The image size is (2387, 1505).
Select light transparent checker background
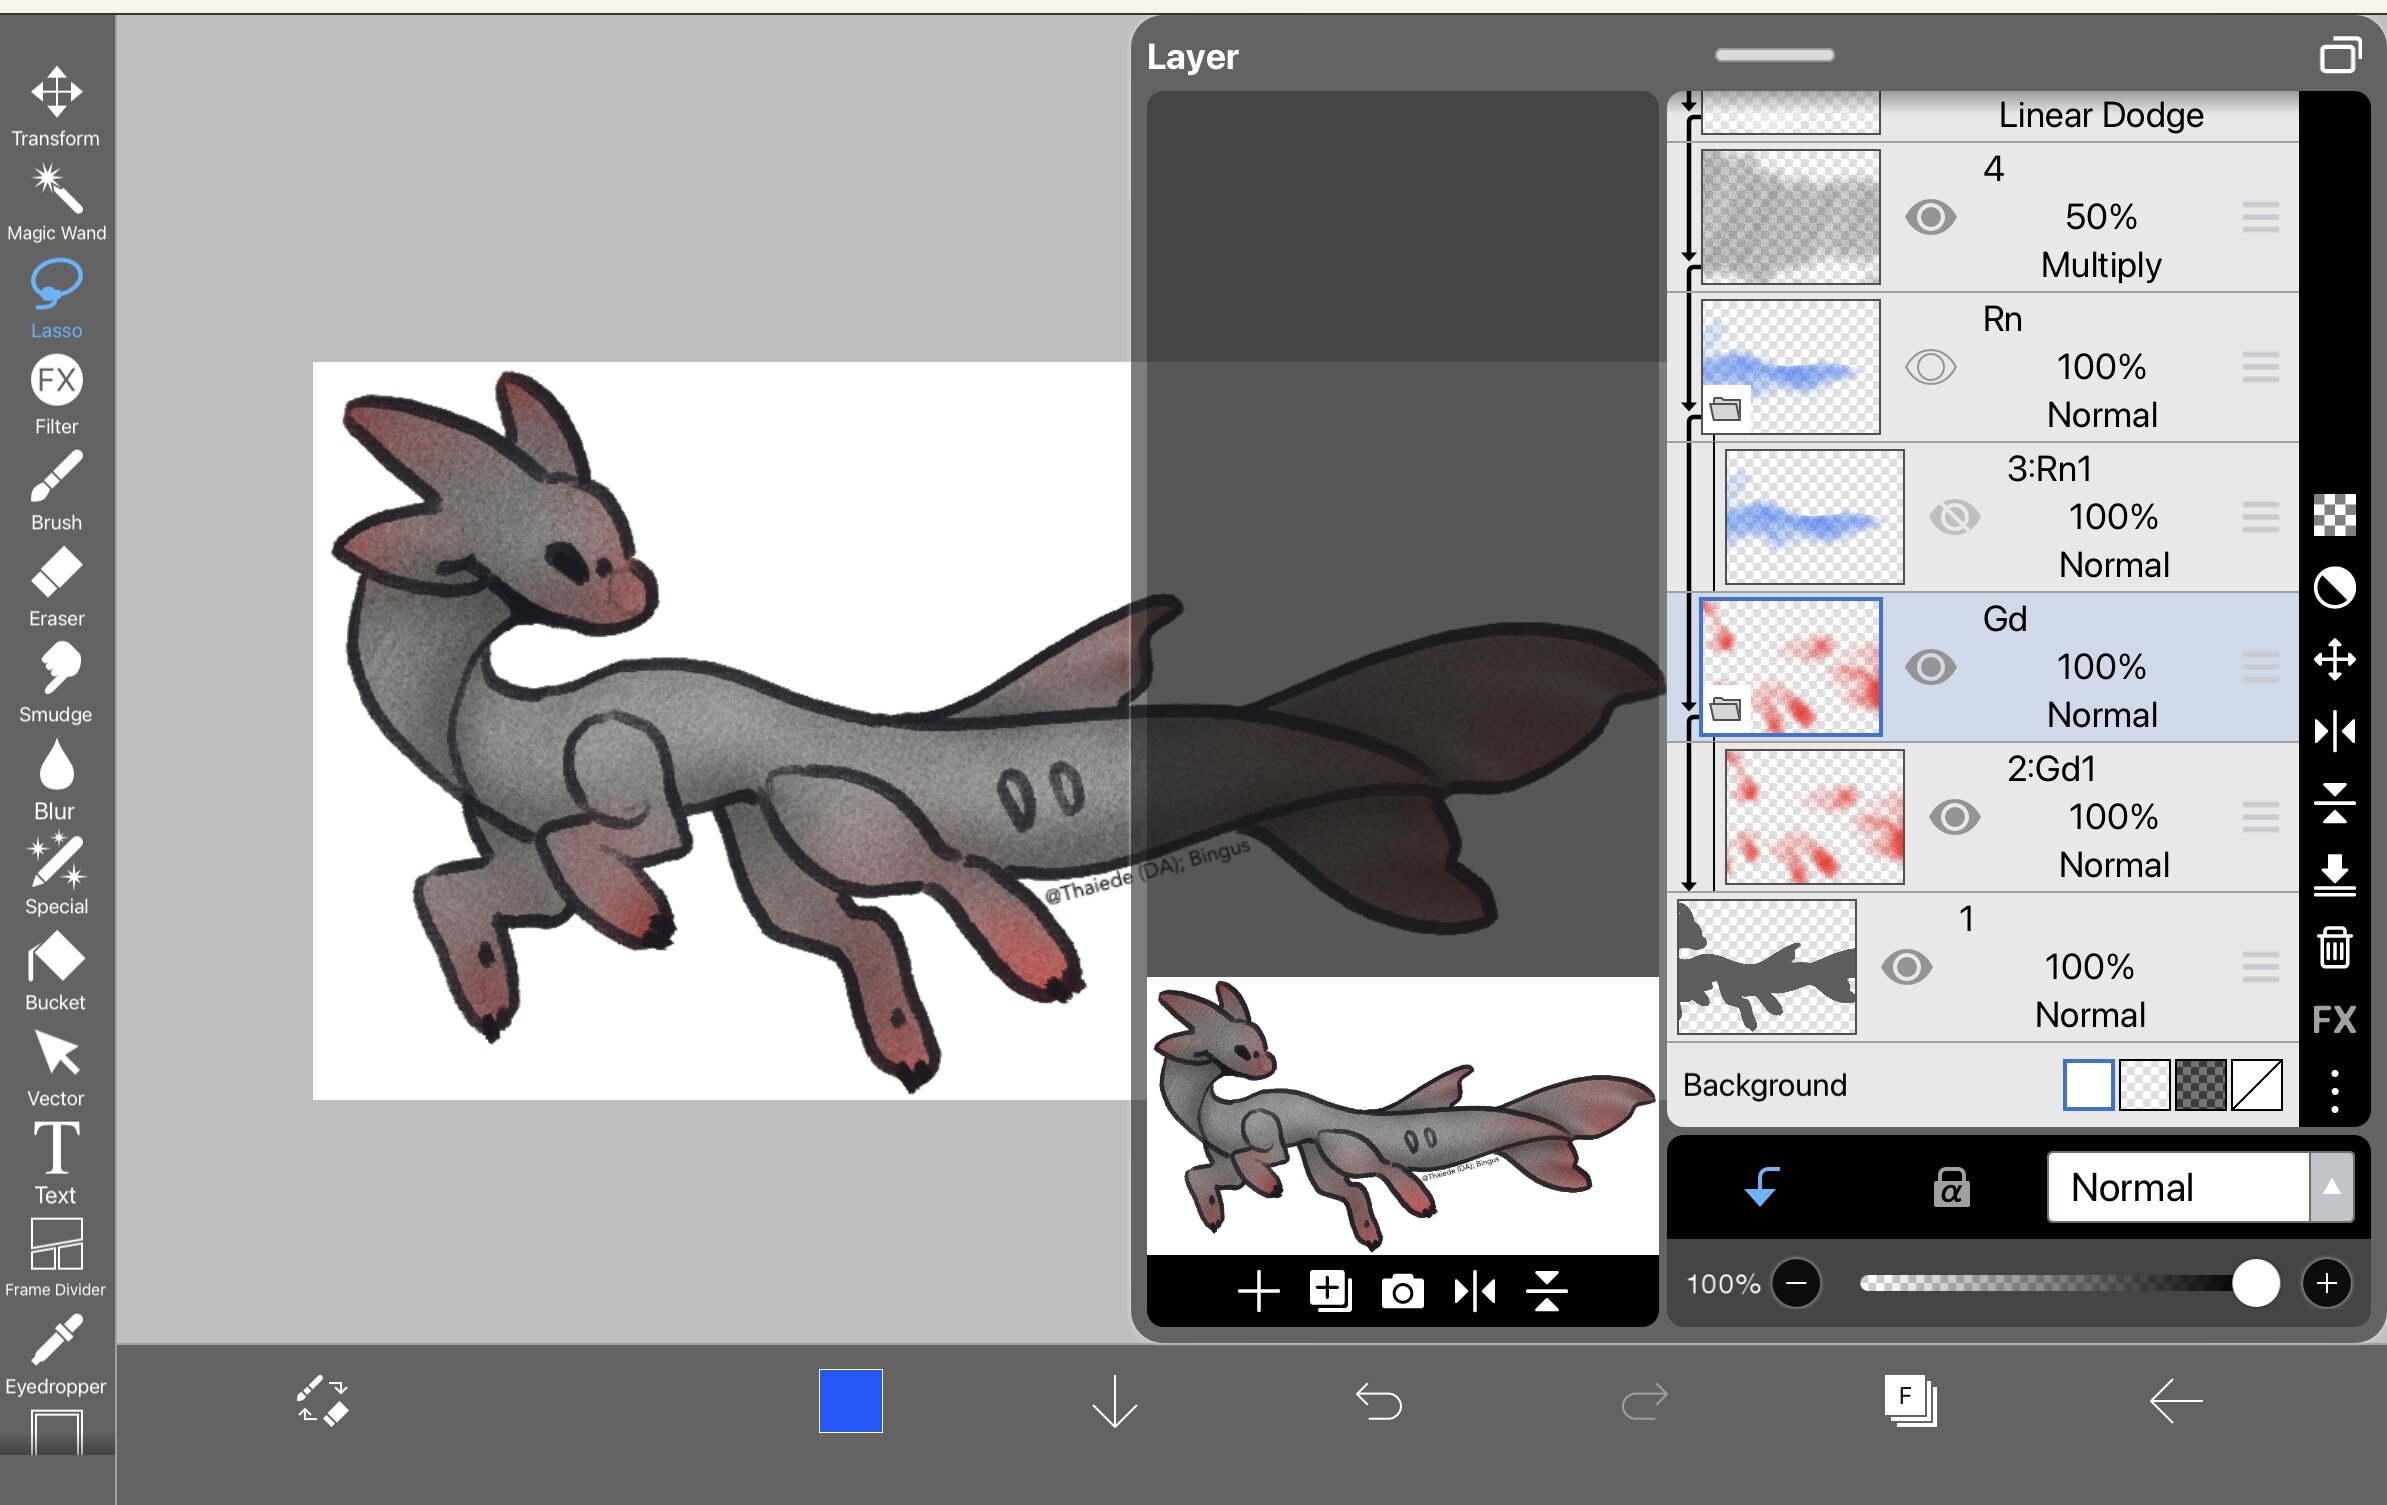click(2144, 1085)
